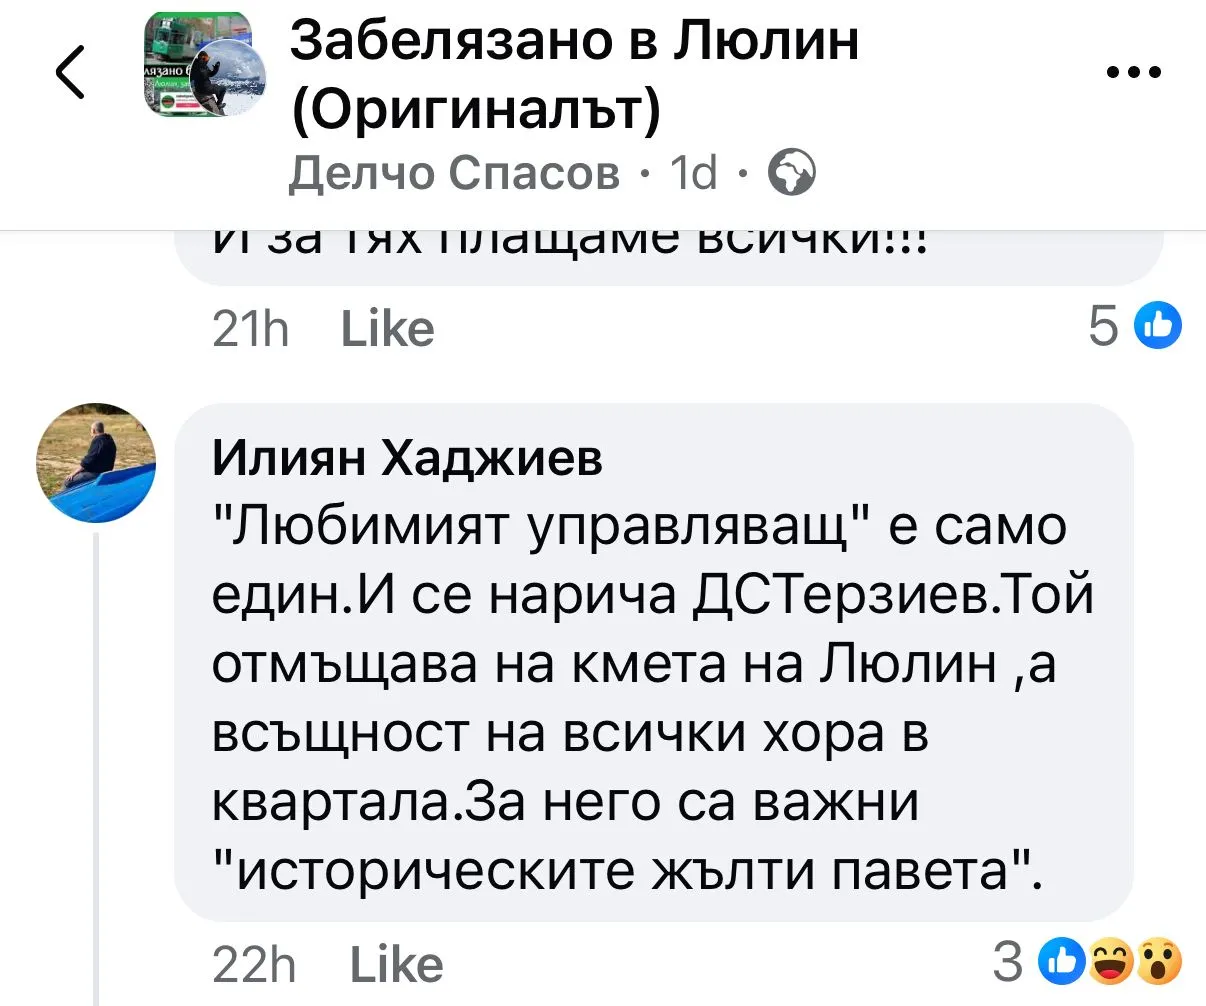Viewport: 1206px width, 1006px height.
Task: Click the 21h comment timestamp
Action: pos(251,329)
